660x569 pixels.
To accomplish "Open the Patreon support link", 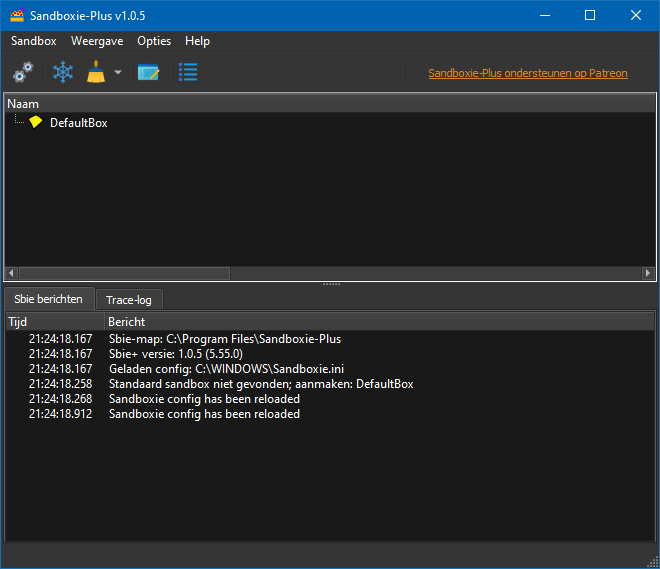I will coord(527,73).
